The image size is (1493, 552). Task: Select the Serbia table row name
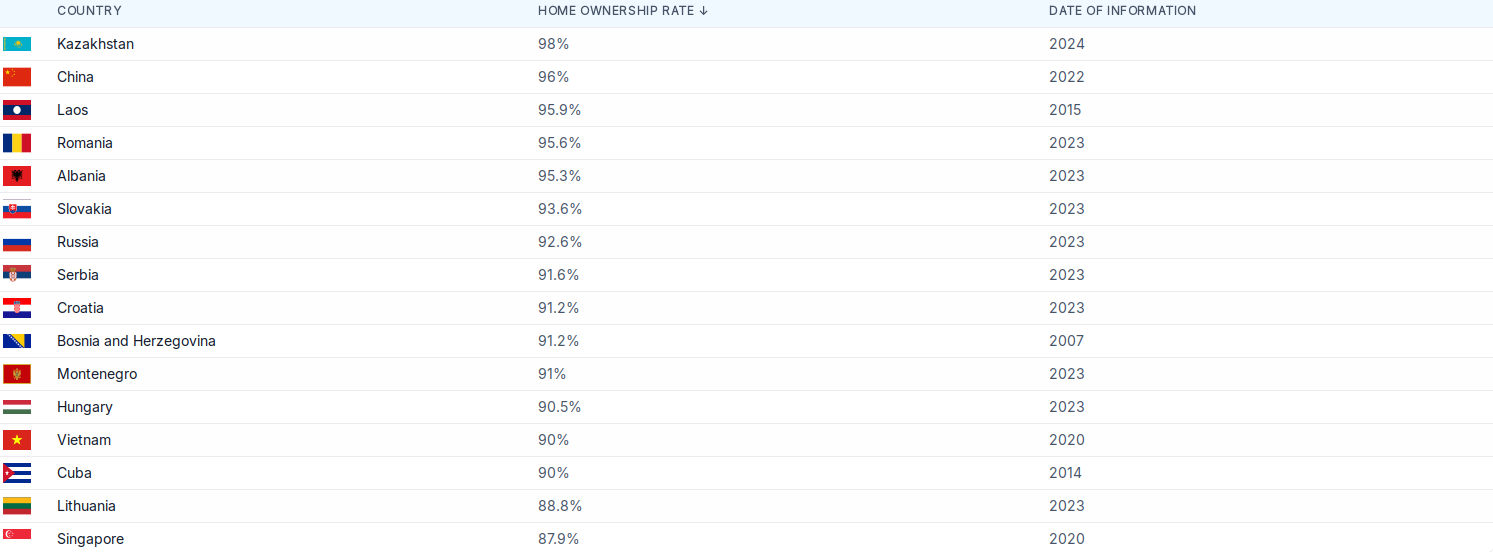point(77,275)
